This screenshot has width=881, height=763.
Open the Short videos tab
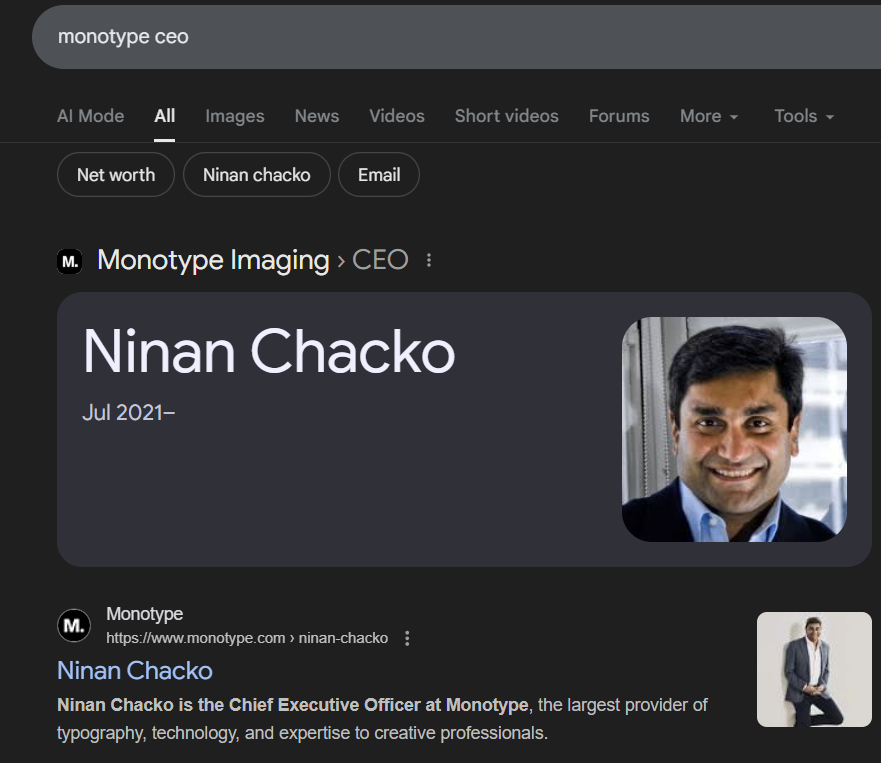pyautogui.click(x=507, y=116)
